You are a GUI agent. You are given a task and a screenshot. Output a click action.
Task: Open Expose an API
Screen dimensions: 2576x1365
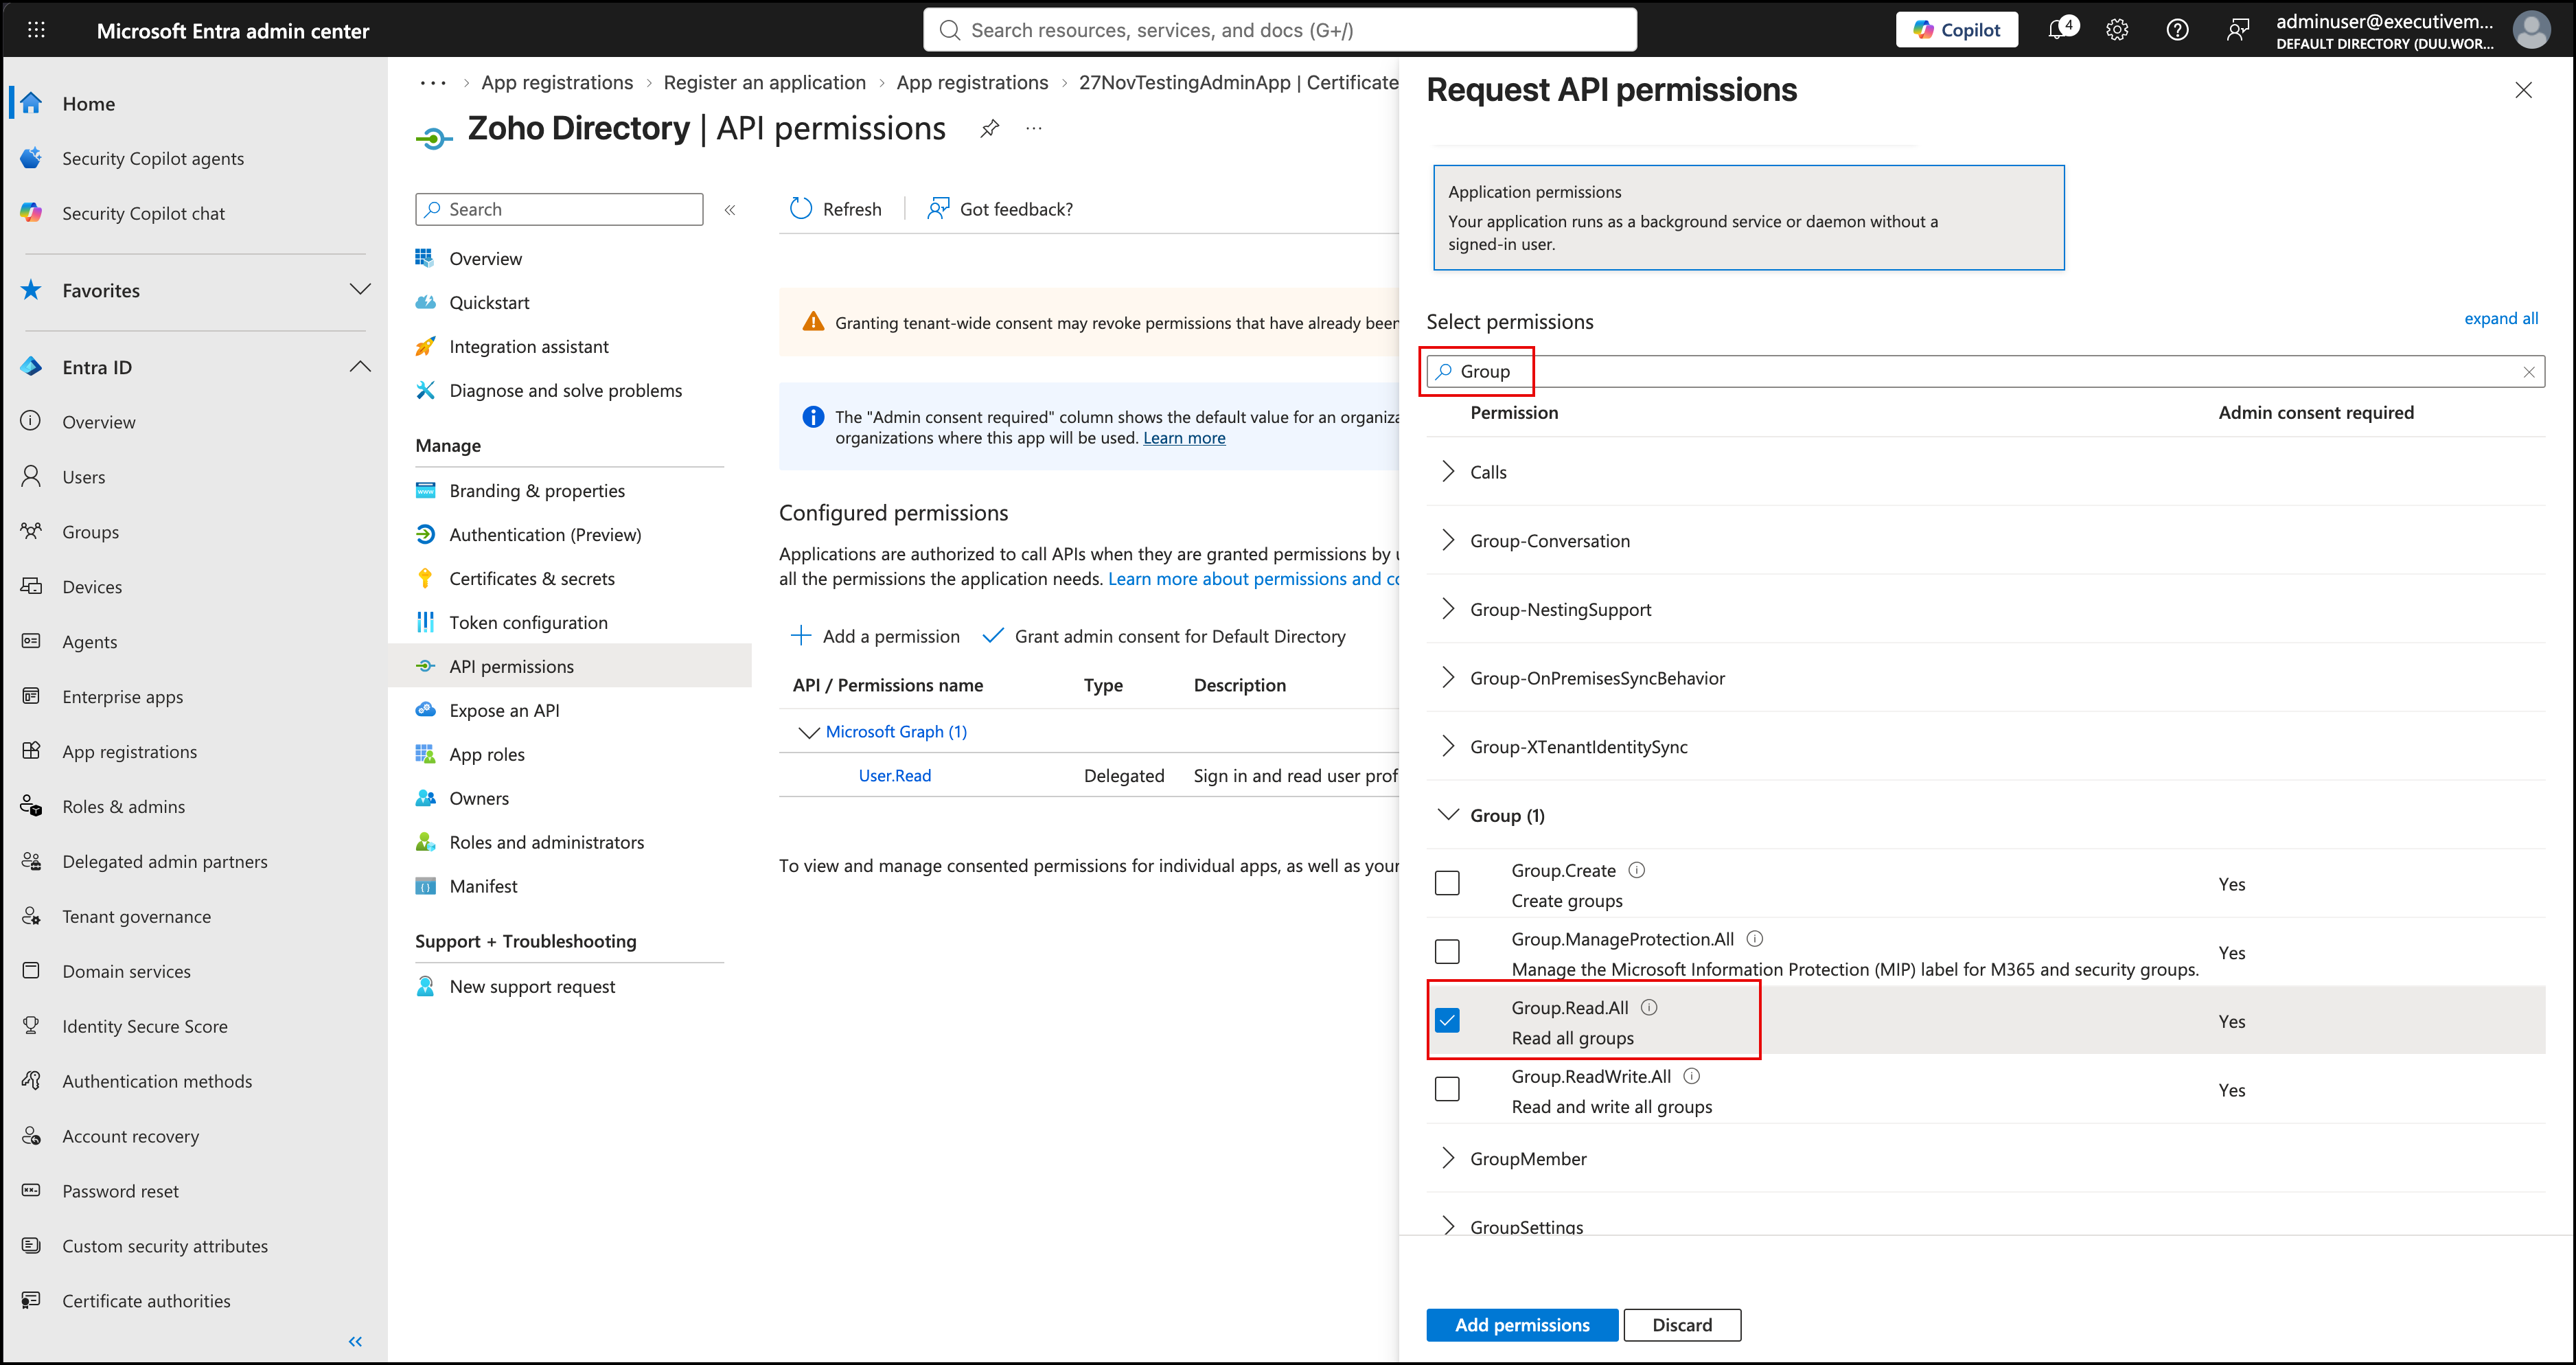pos(504,711)
